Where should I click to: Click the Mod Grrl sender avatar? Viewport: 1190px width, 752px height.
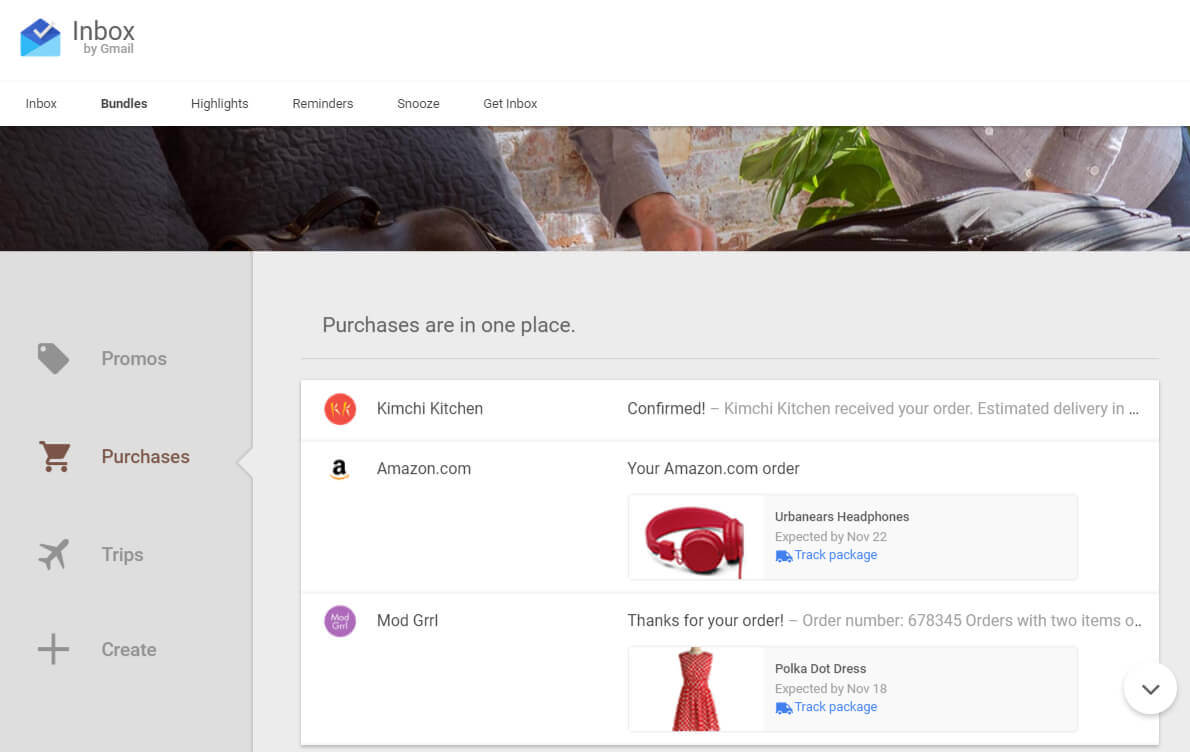coord(340,621)
